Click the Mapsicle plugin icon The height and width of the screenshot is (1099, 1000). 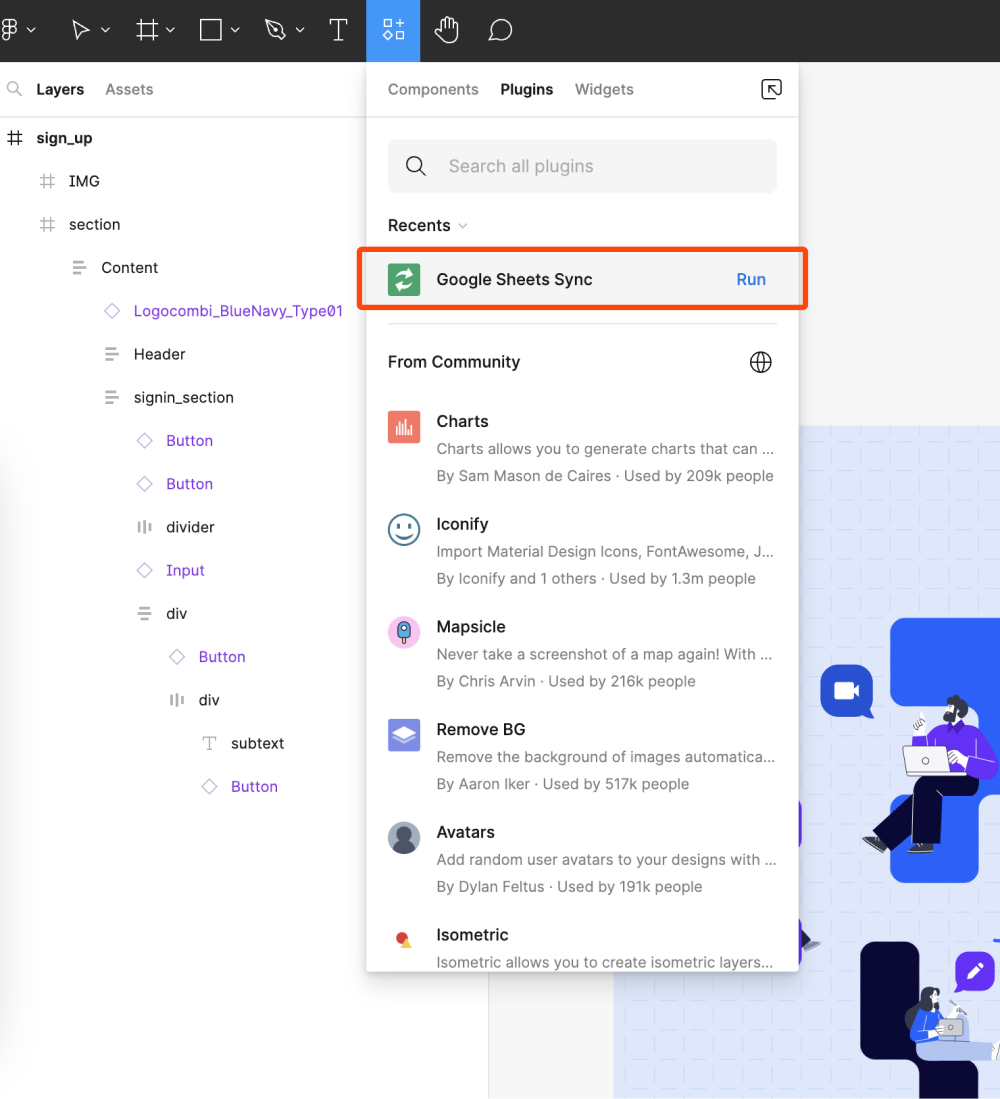tap(404, 632)
